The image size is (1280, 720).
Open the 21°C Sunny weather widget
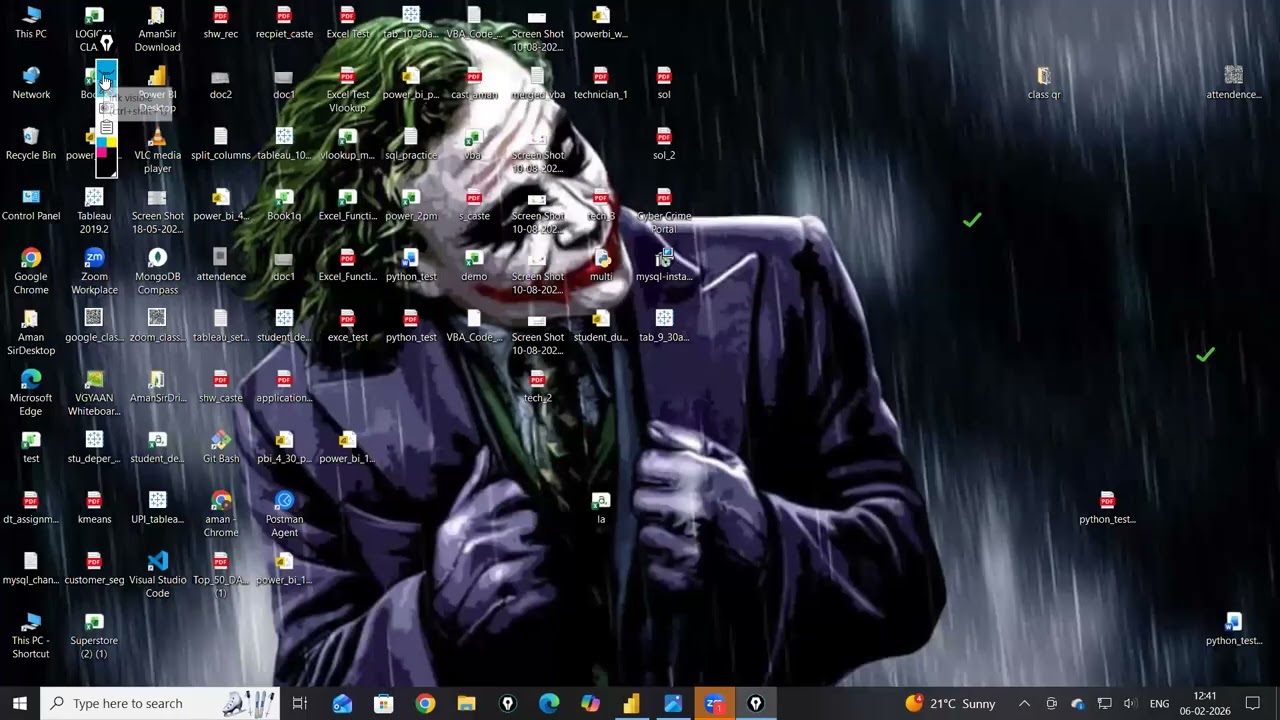(x=951, y=703)
